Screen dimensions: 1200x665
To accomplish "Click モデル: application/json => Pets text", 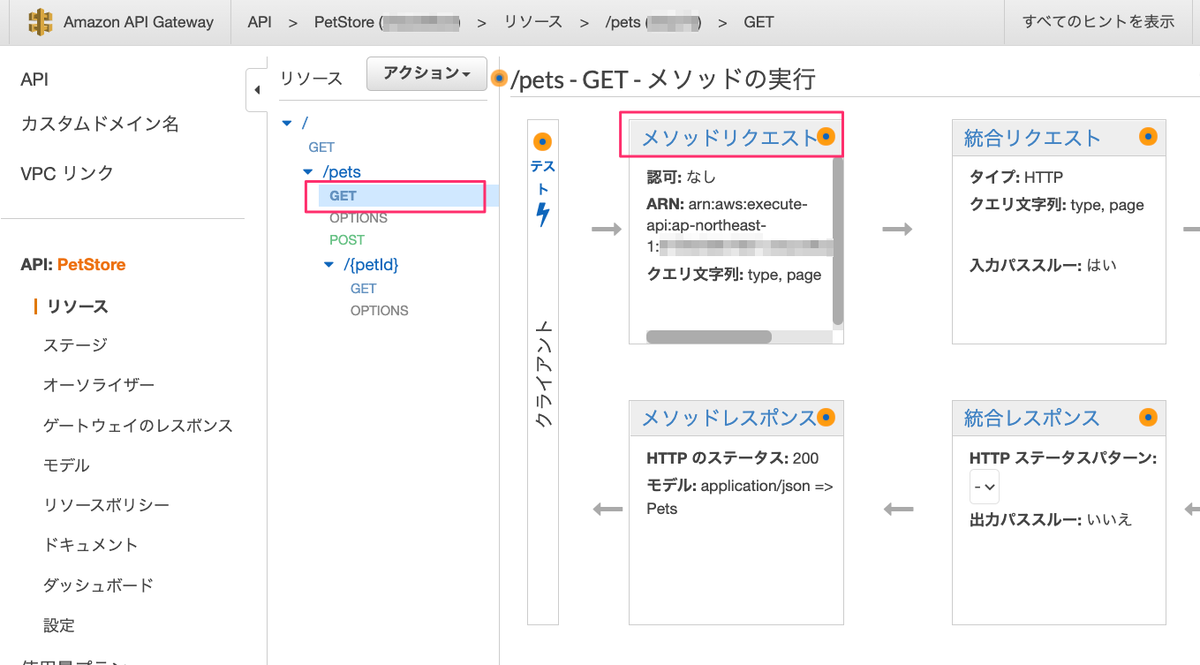I will 740,497.
